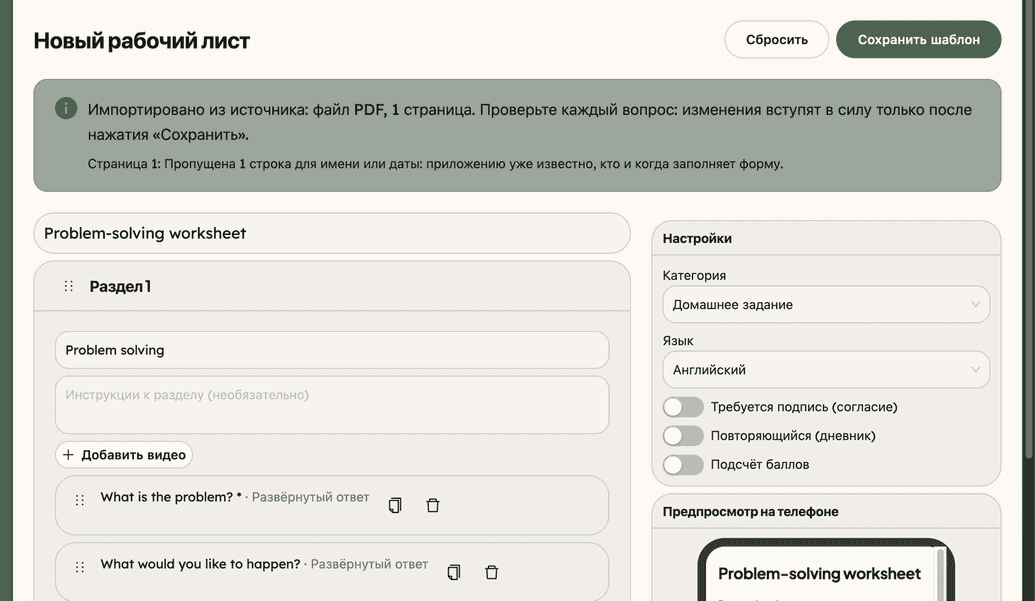This screenshot has height=601, width=1035.
Task: Click the Новый рабочий лист page heading
Action: point(142,40)
